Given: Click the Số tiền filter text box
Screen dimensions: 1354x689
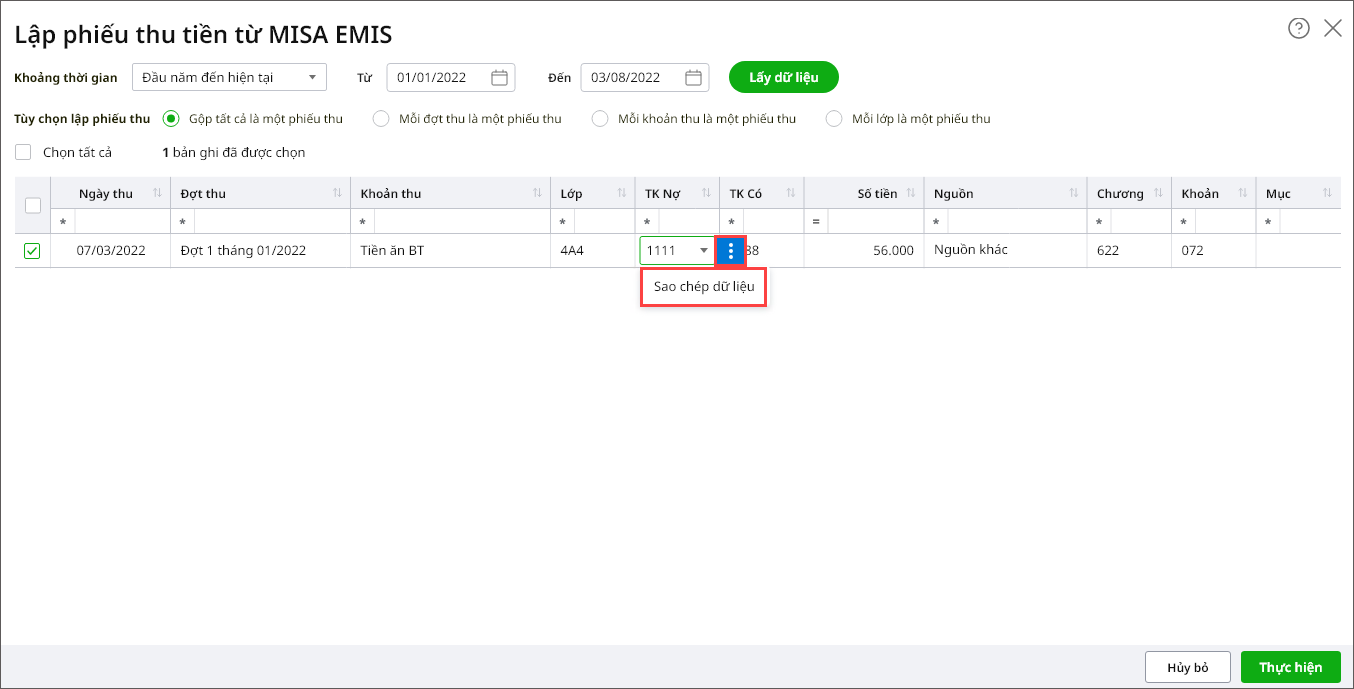Looking at the screenshot, I should [875, 221].
